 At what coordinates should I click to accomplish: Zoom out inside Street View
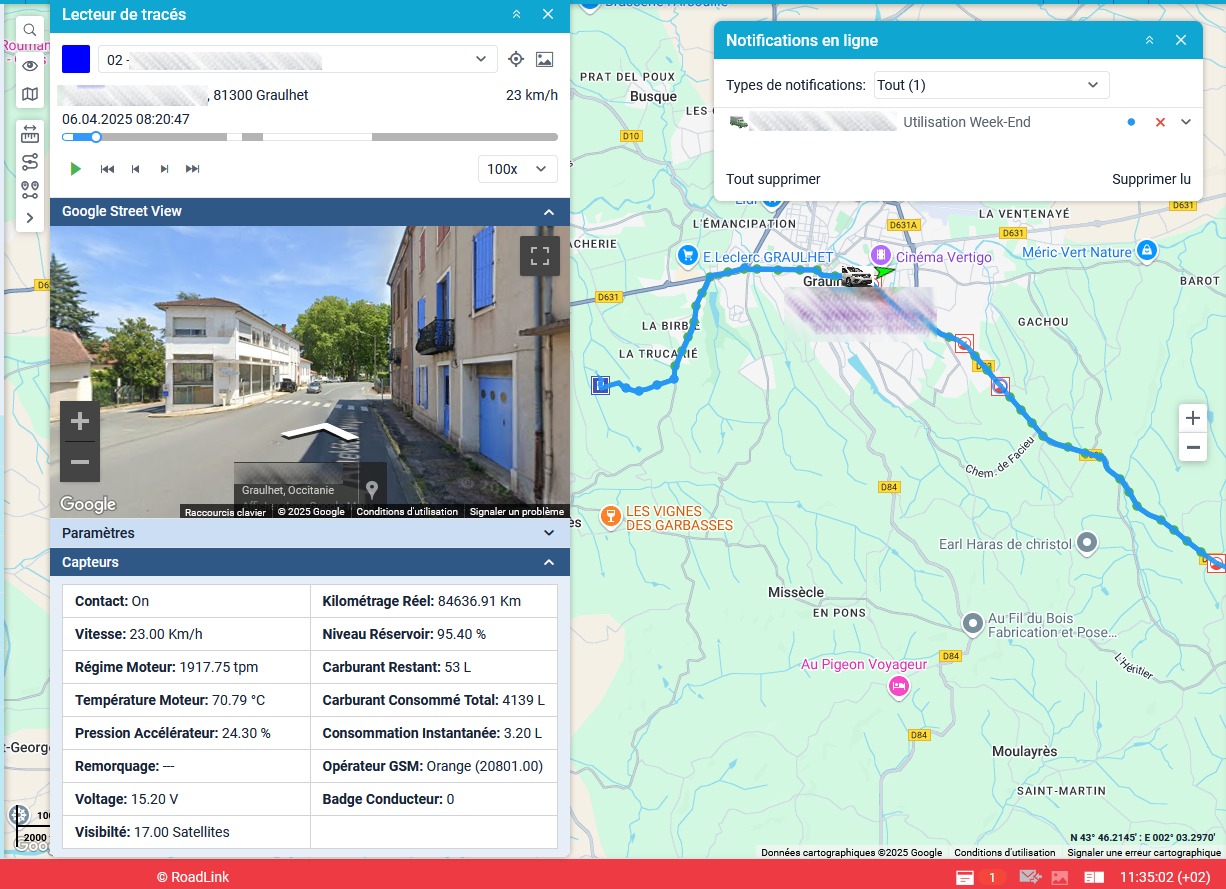click(80, 462)
